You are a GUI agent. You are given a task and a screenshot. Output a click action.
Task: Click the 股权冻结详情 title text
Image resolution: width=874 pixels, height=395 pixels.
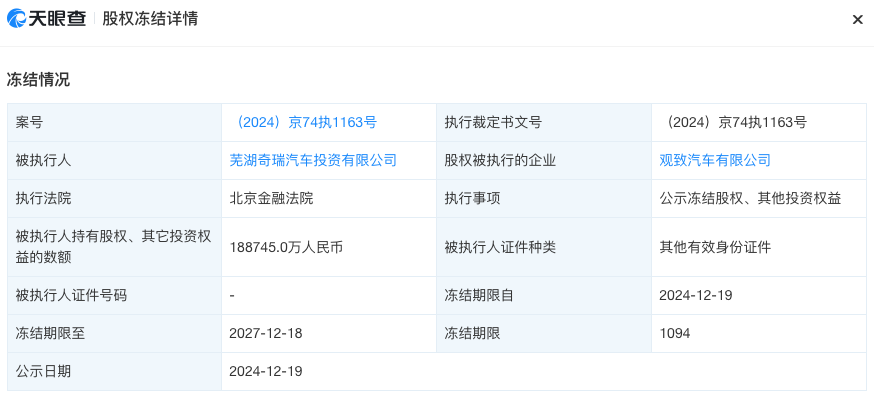150,19
